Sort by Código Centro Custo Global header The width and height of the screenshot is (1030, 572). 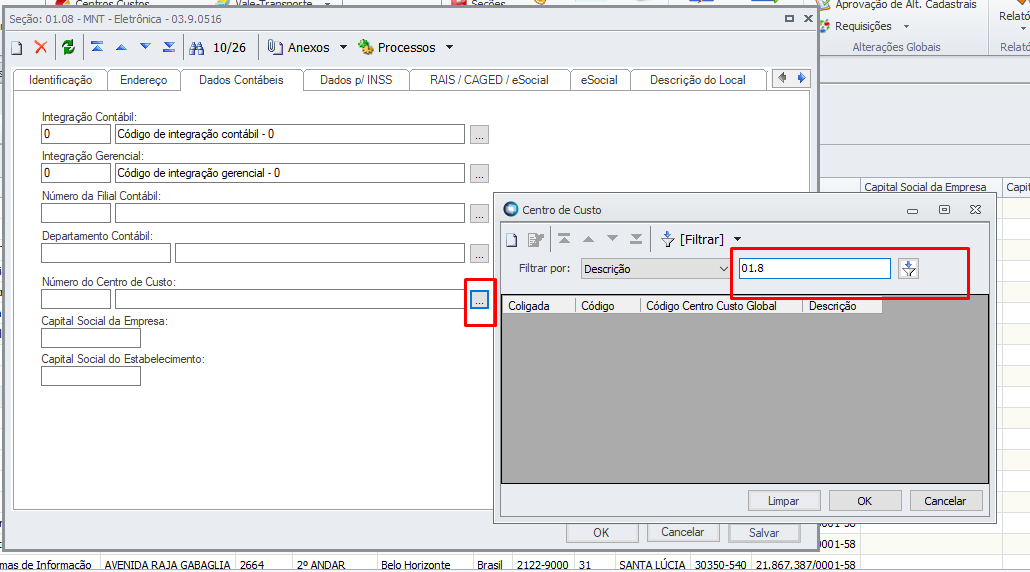click(x=721, y=306)
